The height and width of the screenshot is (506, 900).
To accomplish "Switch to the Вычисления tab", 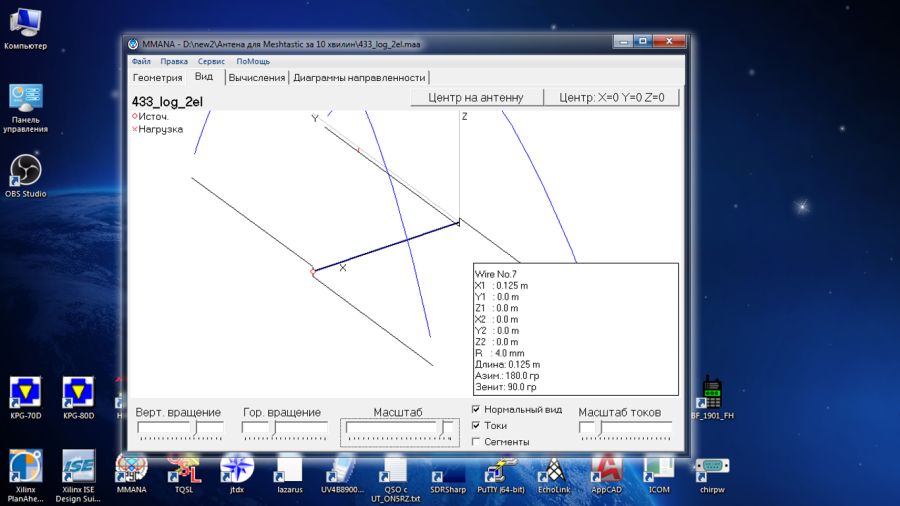I will click(257, 77).
